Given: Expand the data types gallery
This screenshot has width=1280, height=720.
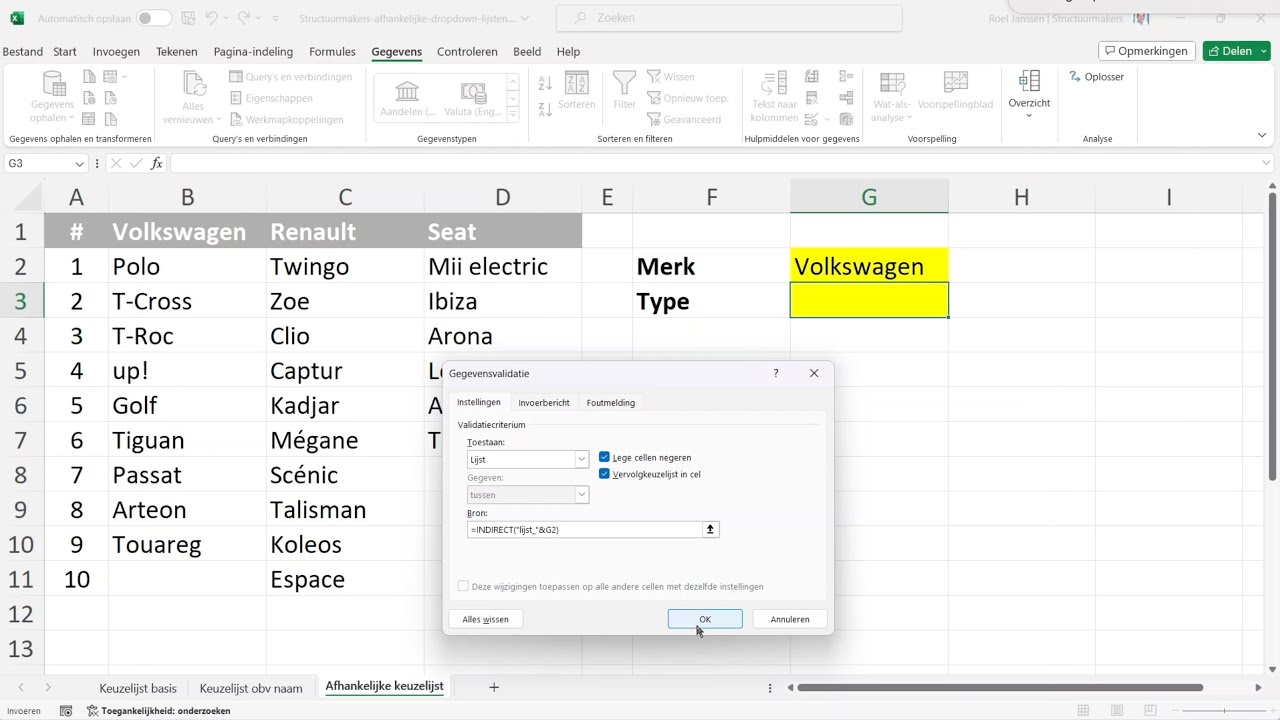Looking at the screenshot, I should click(x=514, y=115).
